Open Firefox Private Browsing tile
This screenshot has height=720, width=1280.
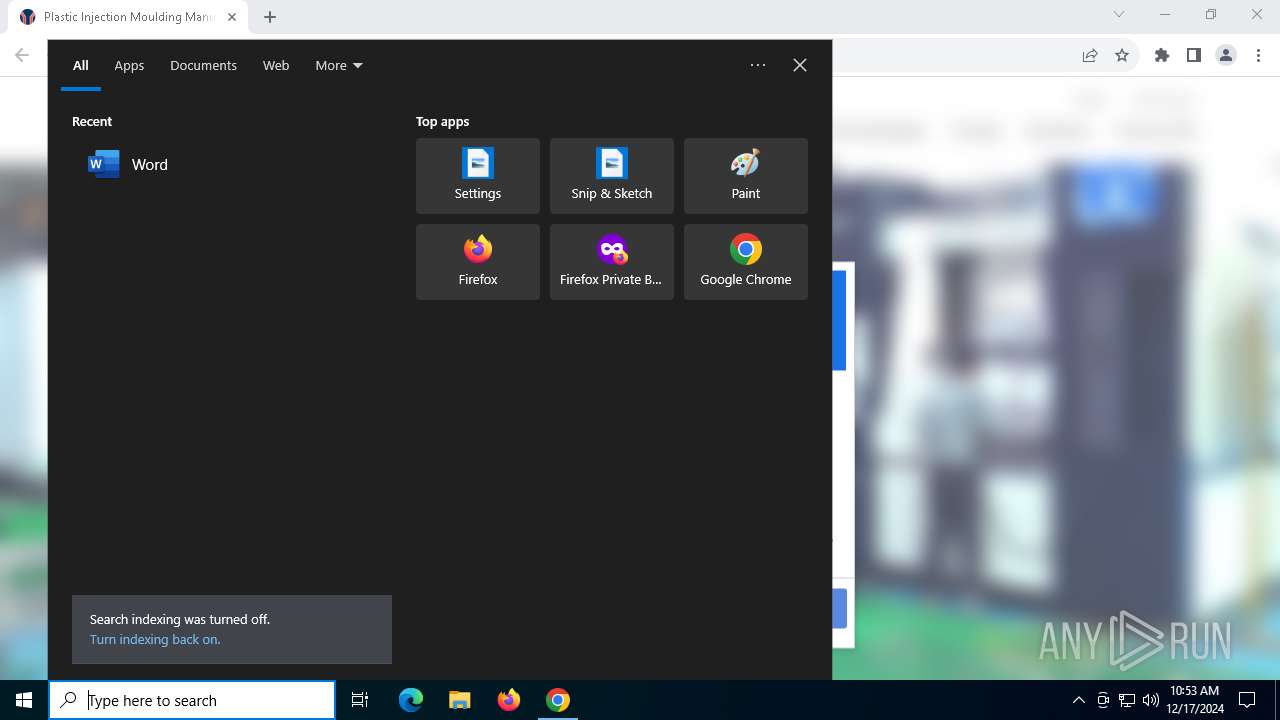click(612, 262)
